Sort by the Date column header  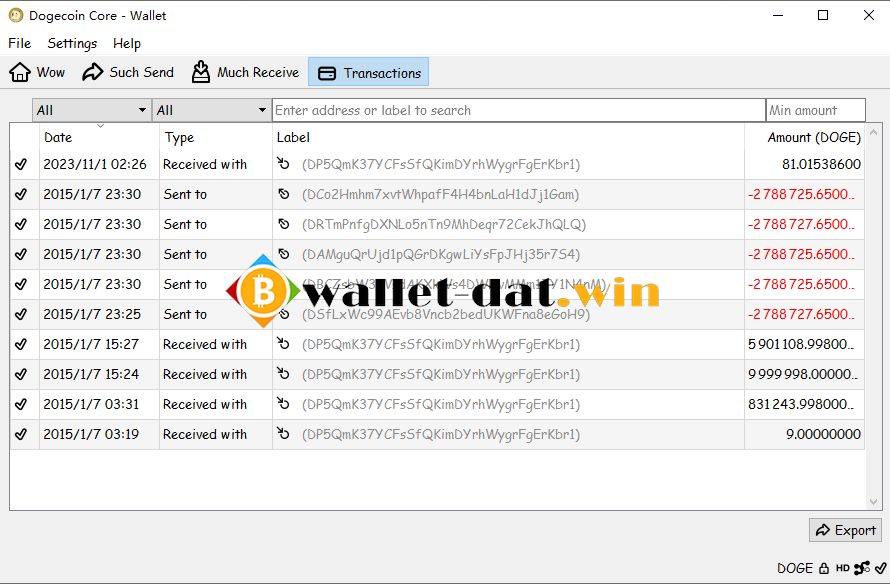tap(99, 137)
